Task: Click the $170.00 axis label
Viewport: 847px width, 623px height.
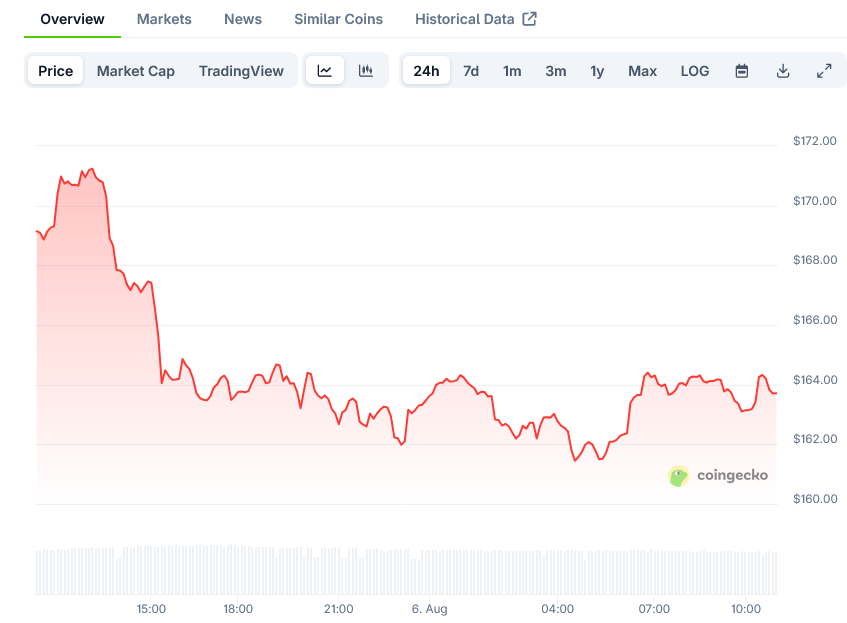Action: point(815,201)
